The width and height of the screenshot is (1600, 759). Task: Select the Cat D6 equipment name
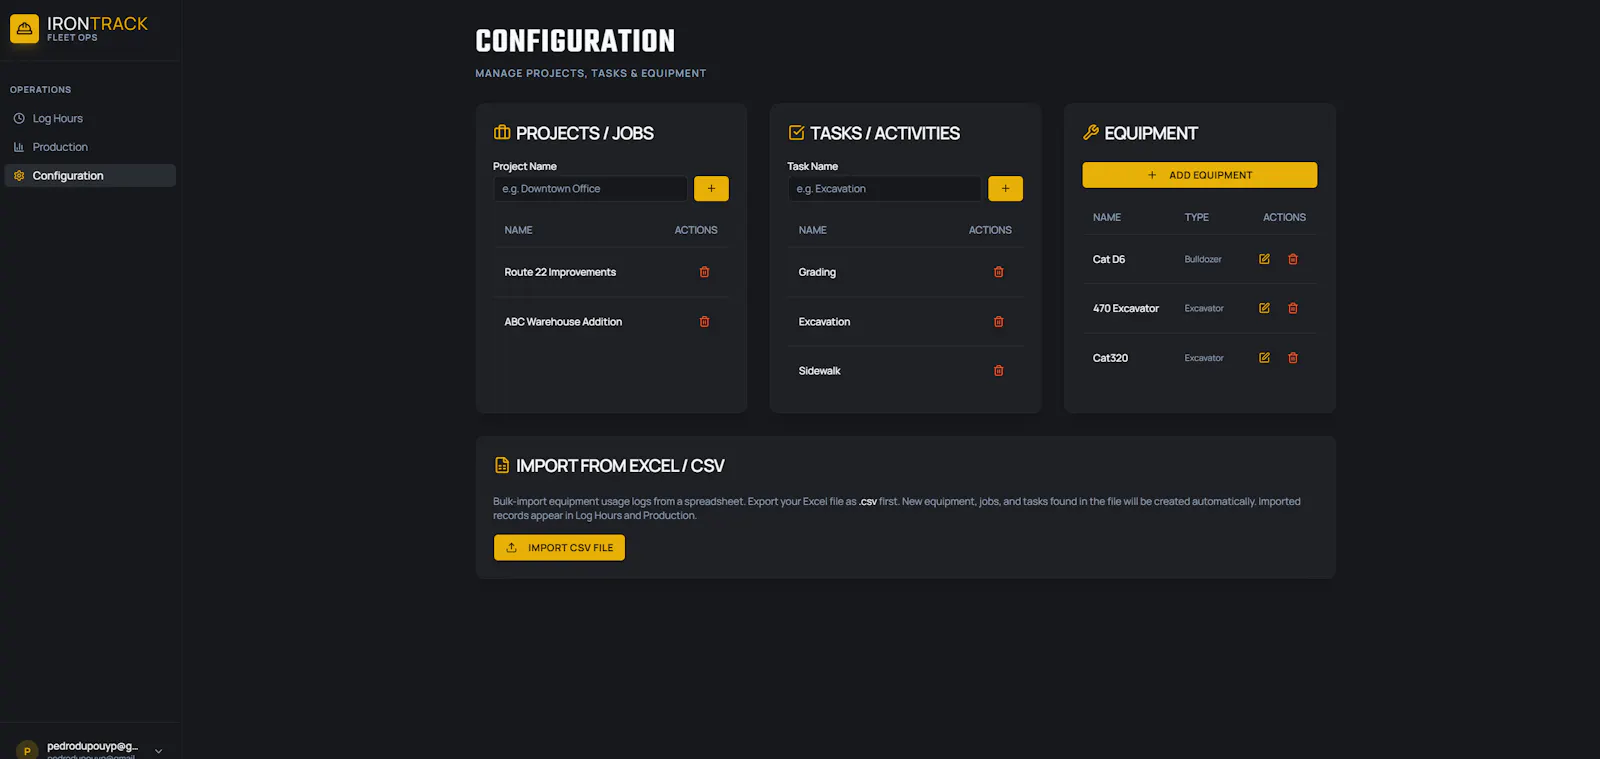1109,259
